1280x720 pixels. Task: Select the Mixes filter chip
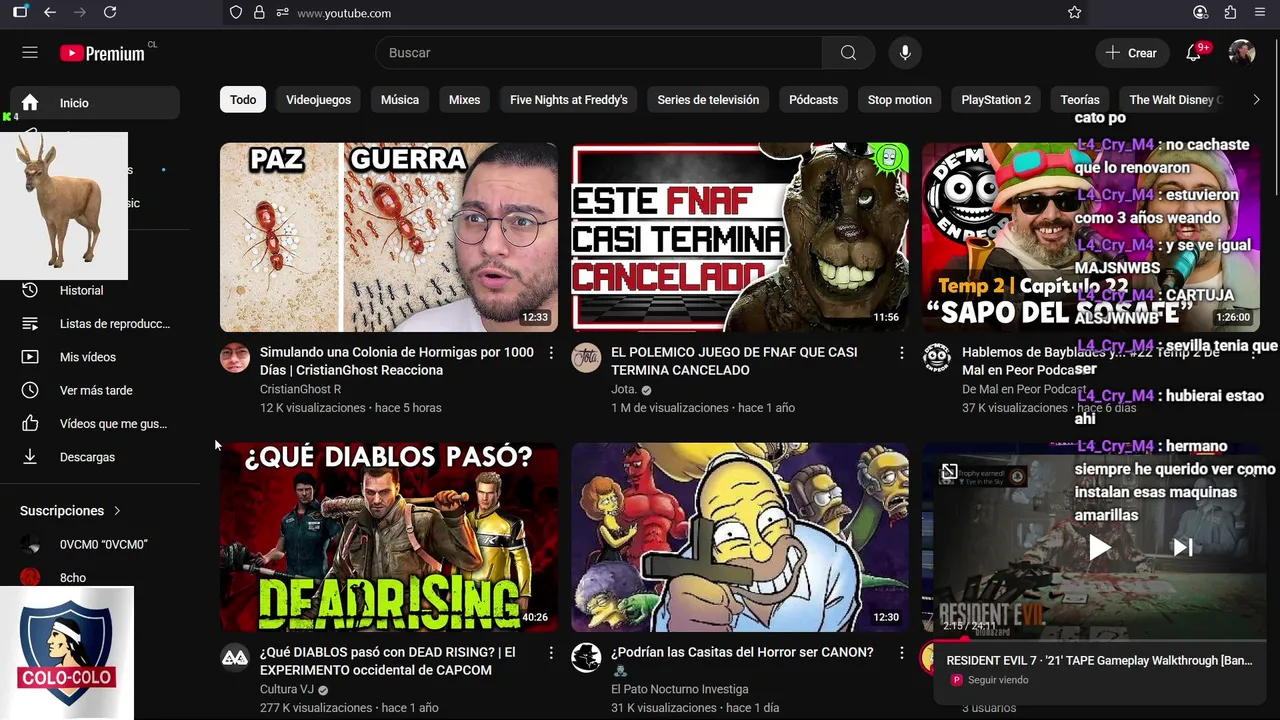(x=464, y=100)
